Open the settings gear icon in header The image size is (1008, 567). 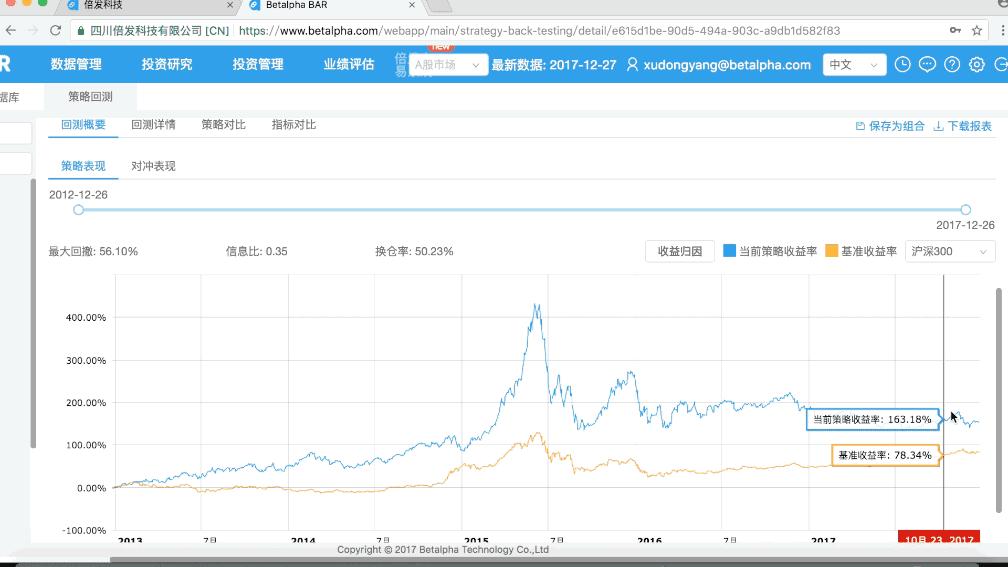[976, 64]
